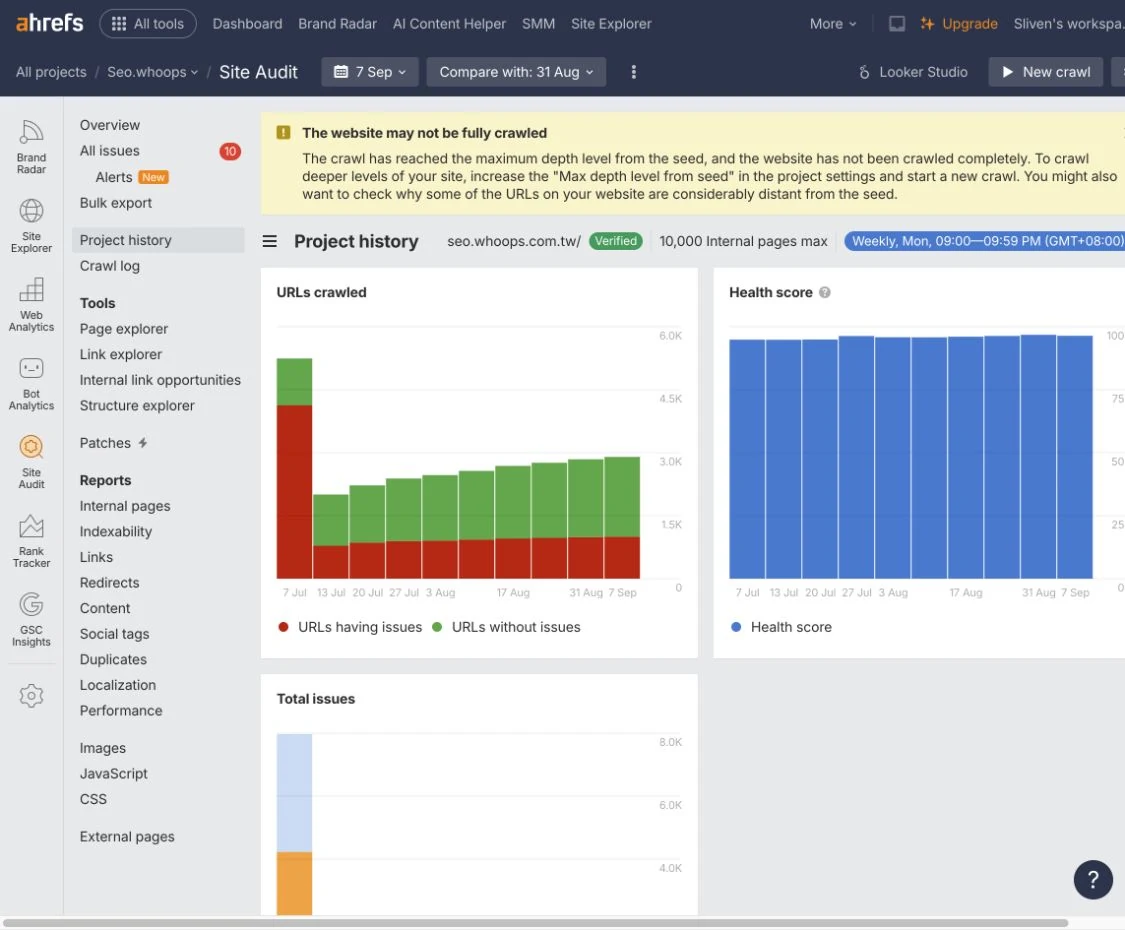Screen dimensions: 1125x930
Task: Click the yellow warning icon in the banner
Action: point(283,133)
